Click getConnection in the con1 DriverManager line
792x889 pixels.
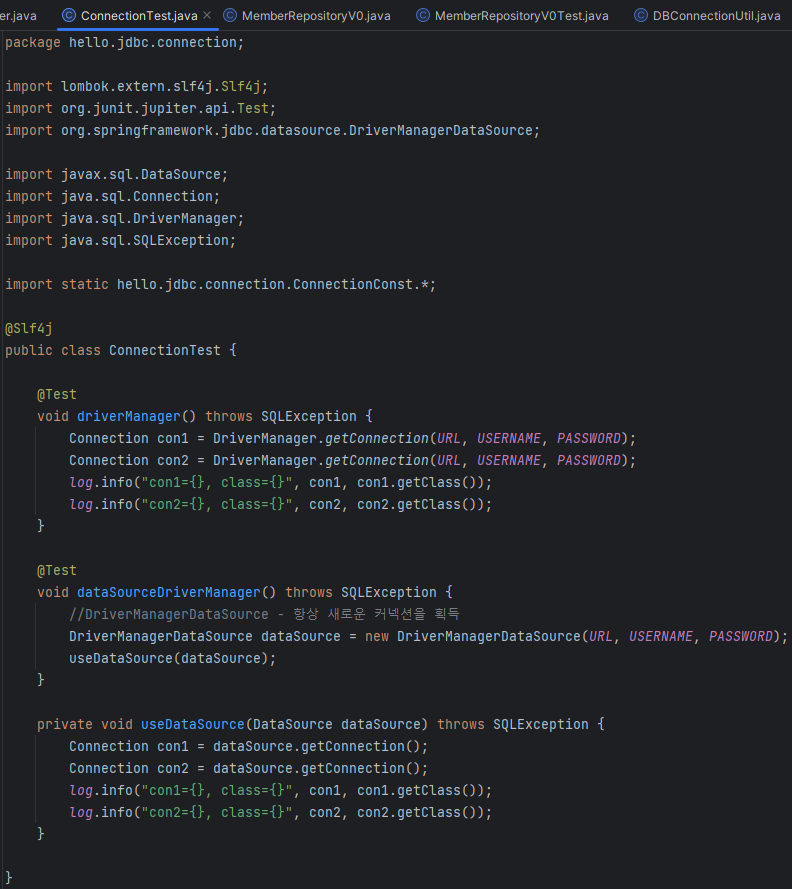(376, 438)
